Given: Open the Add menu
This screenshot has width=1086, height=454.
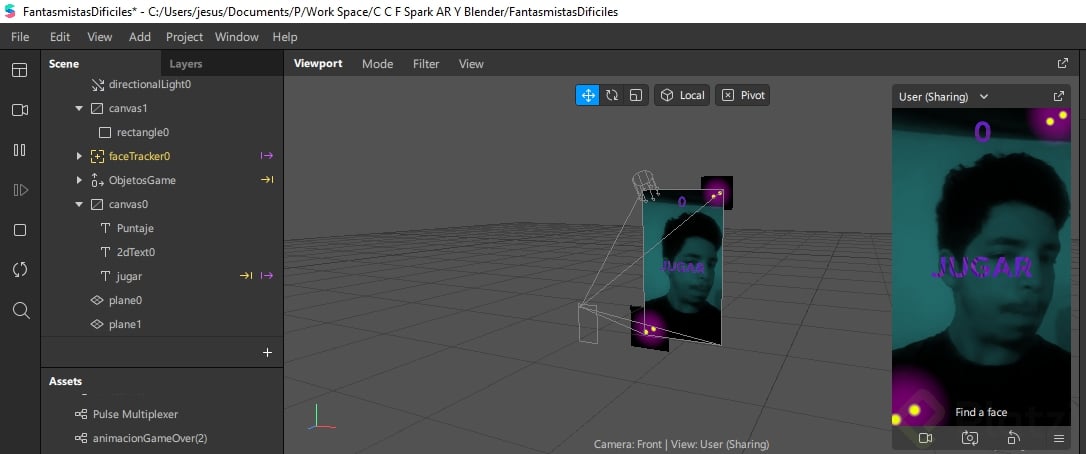Looking at the screenshot, I should 140,37.
